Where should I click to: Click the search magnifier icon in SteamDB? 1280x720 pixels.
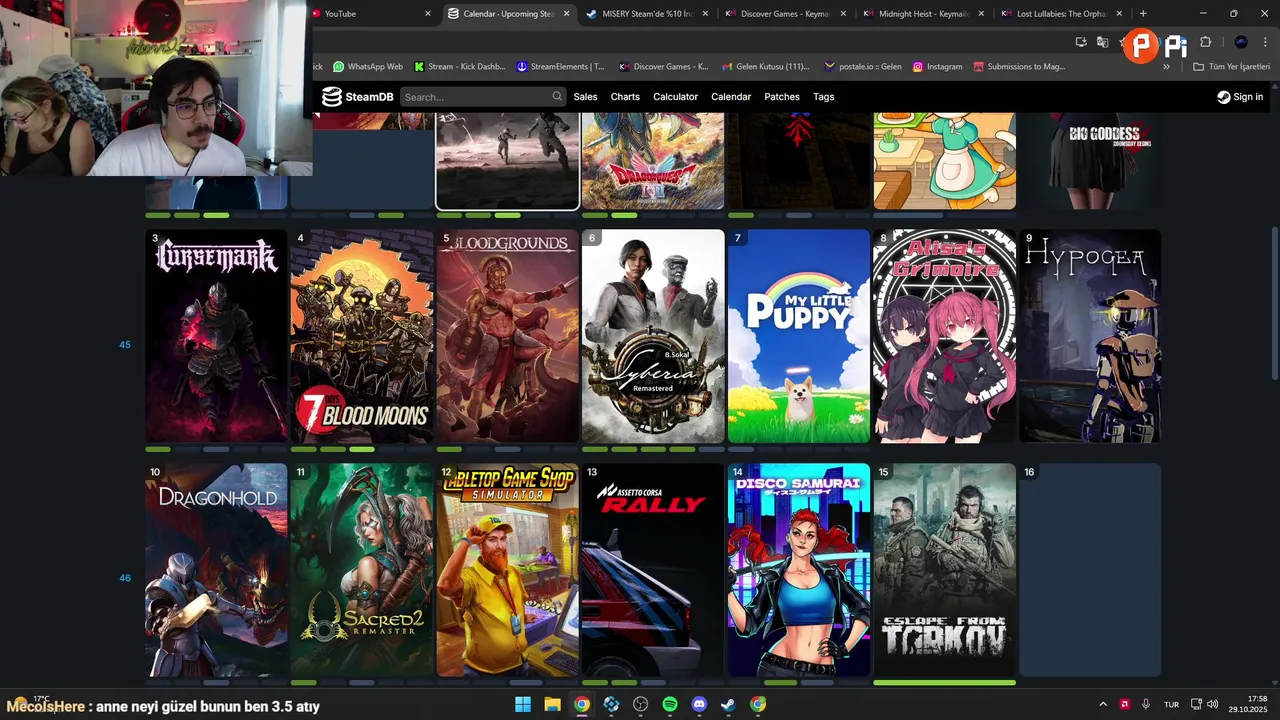[x=557, y=97]
